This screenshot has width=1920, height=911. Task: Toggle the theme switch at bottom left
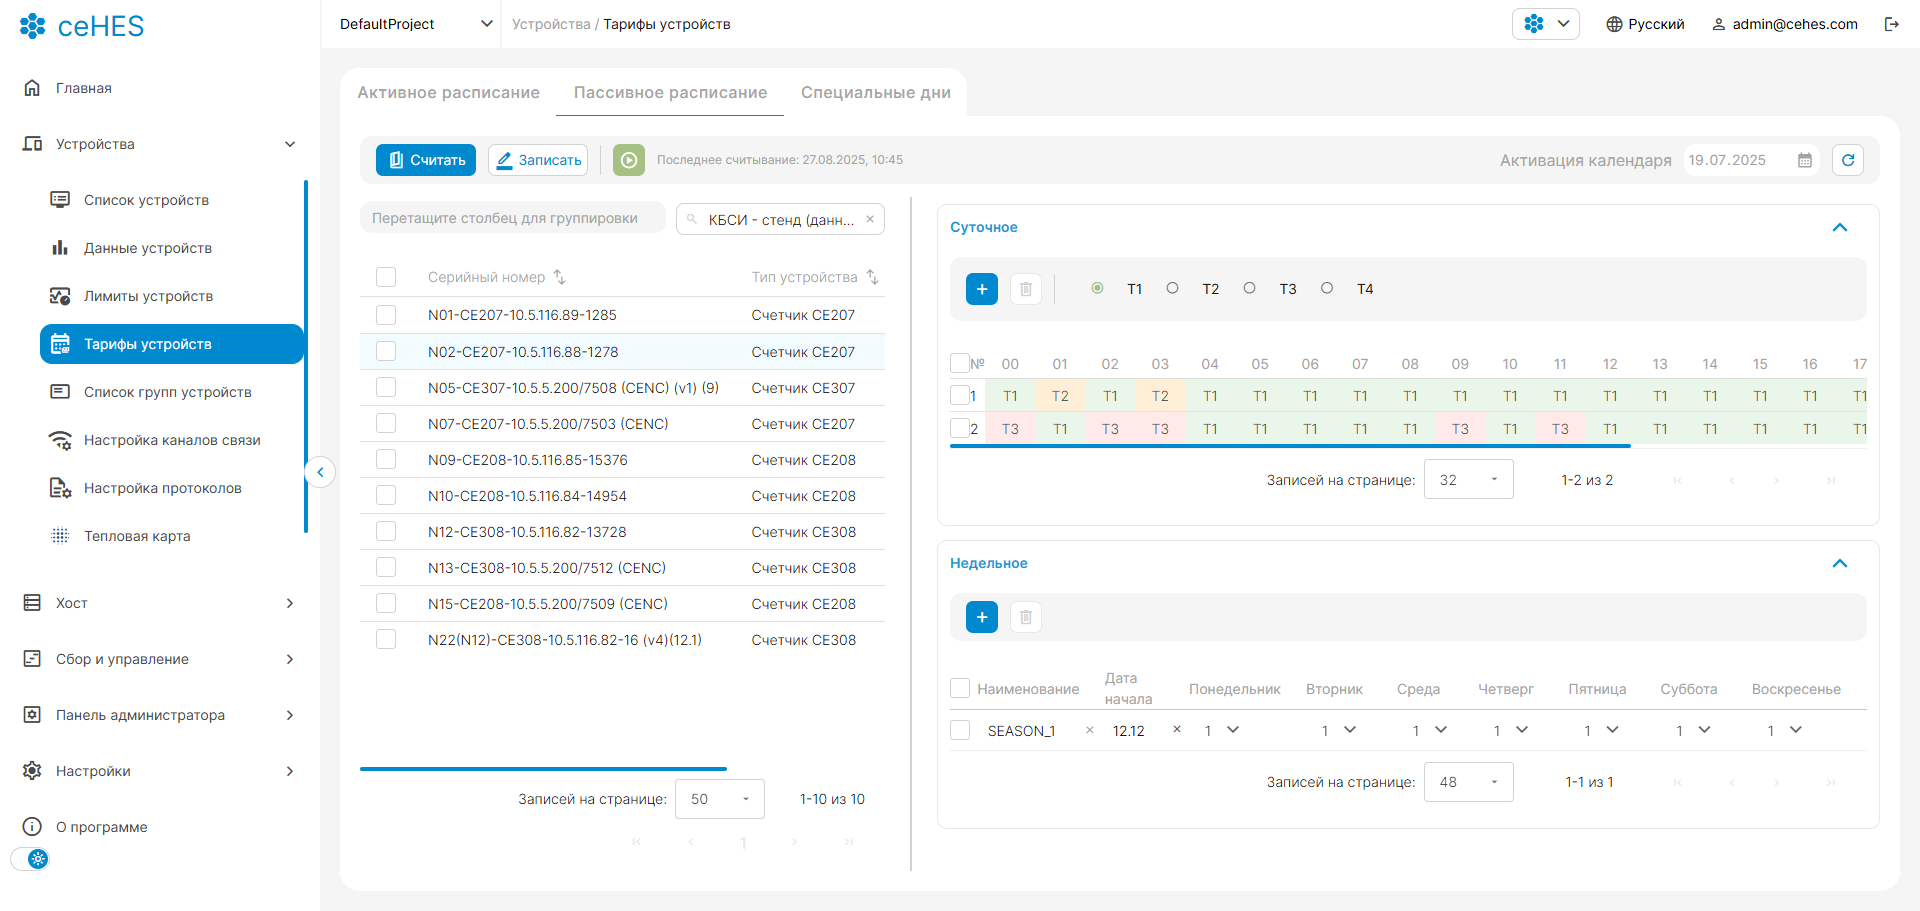tap(31, 859)
